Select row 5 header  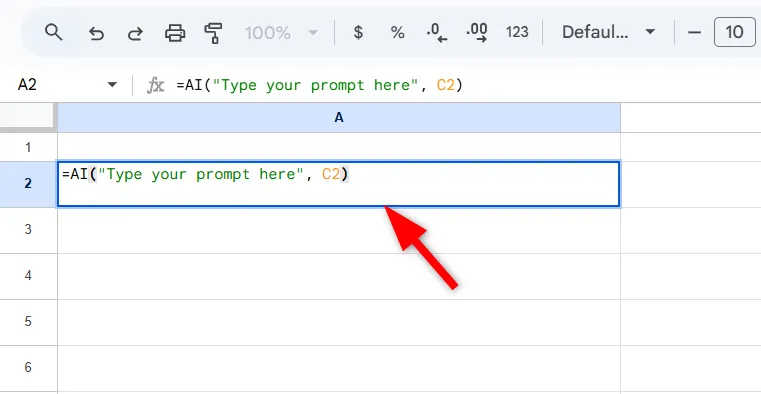coord(28,322)
